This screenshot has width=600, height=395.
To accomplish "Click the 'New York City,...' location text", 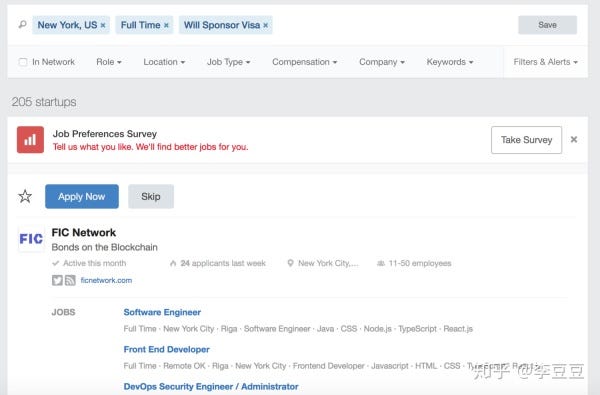I will [328, 263].
